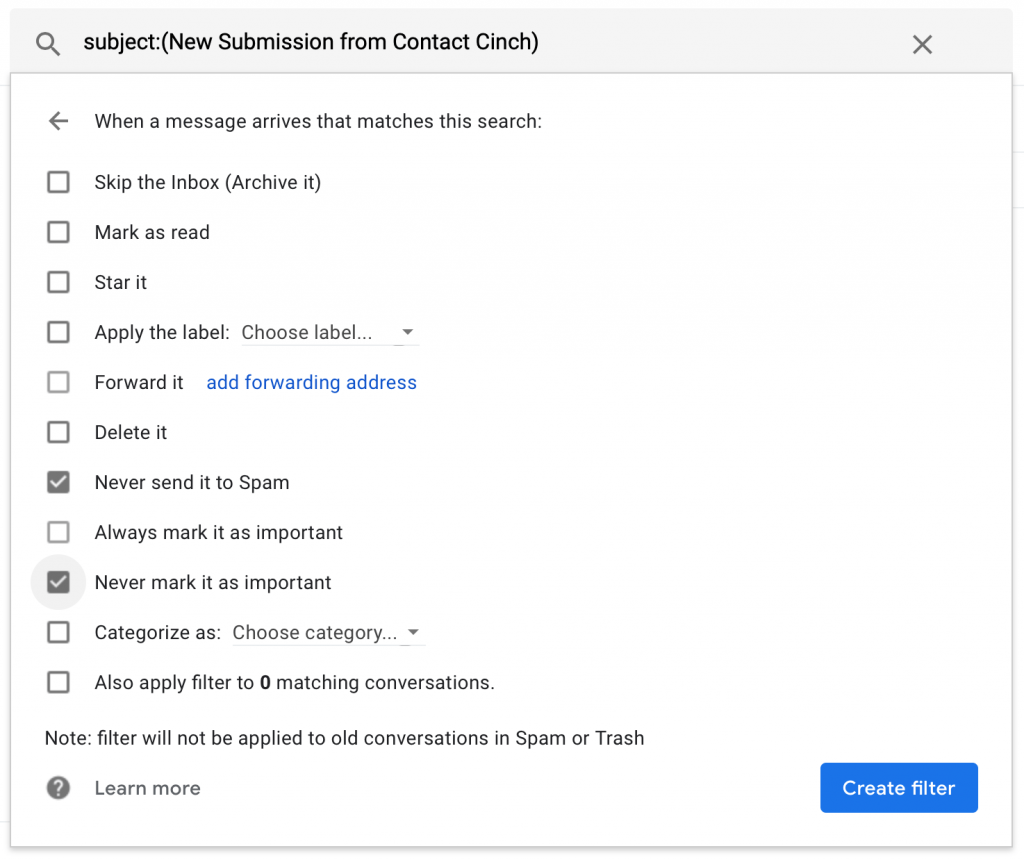1024x860 pixels.
Task: Uncheck Never mark it as important
Action: click(59, 582)
